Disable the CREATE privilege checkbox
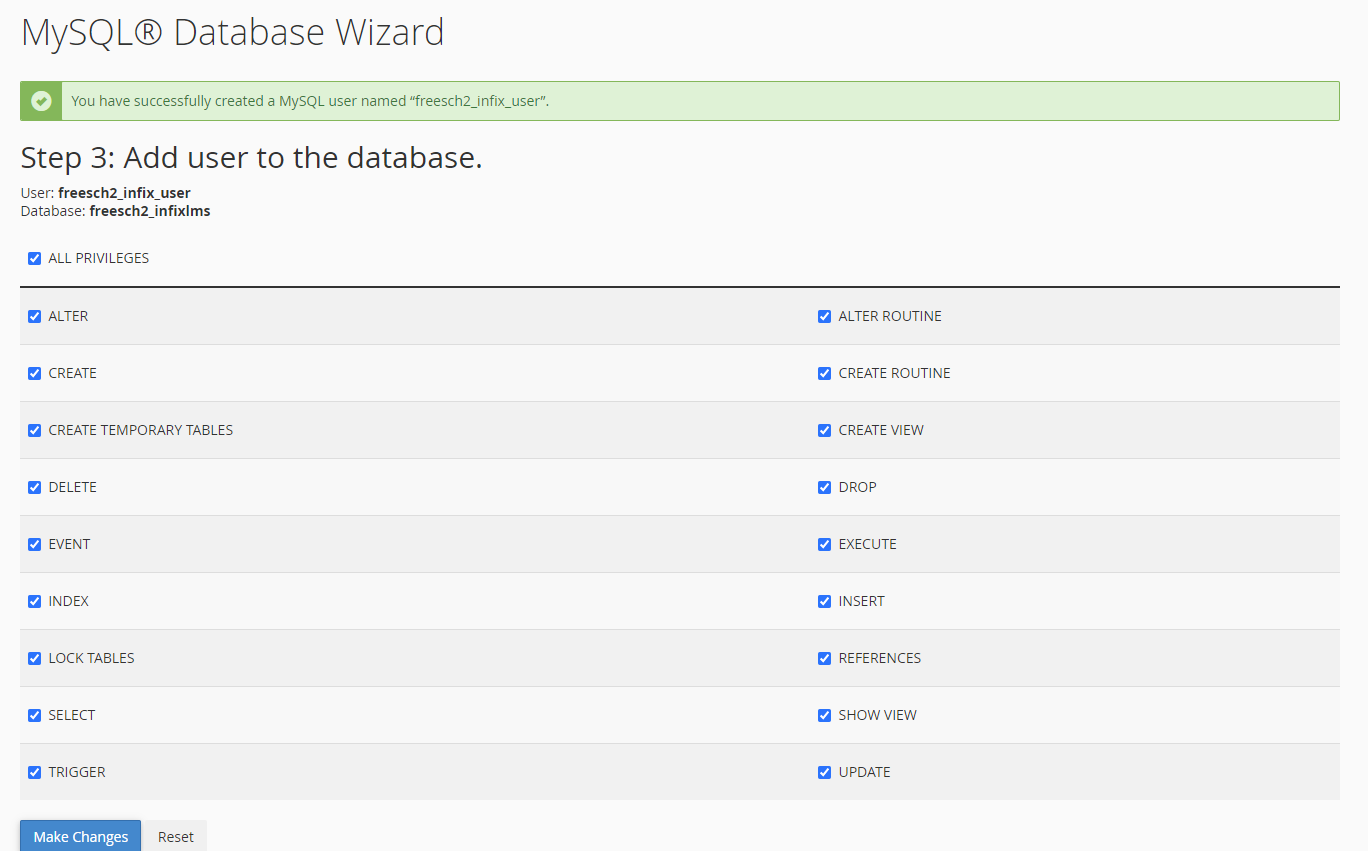1368x851 pixels. click(x=35, y=374)
